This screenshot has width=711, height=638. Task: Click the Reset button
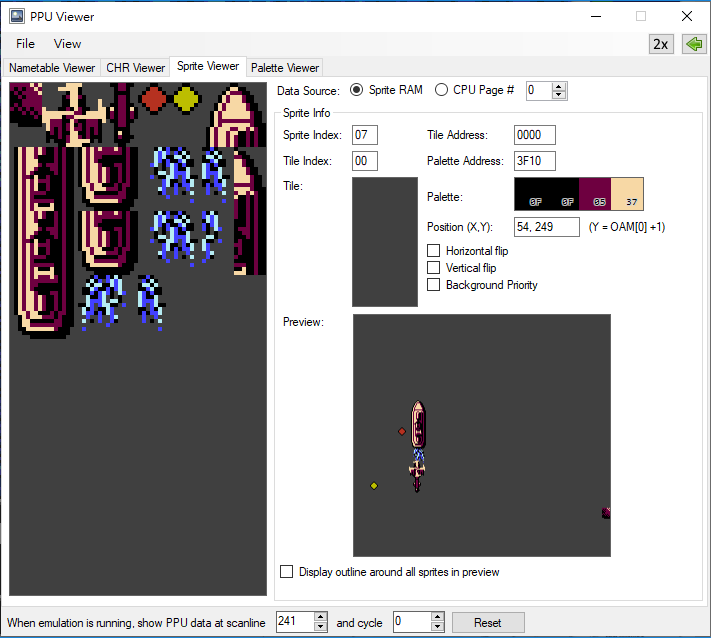point(488,622)
